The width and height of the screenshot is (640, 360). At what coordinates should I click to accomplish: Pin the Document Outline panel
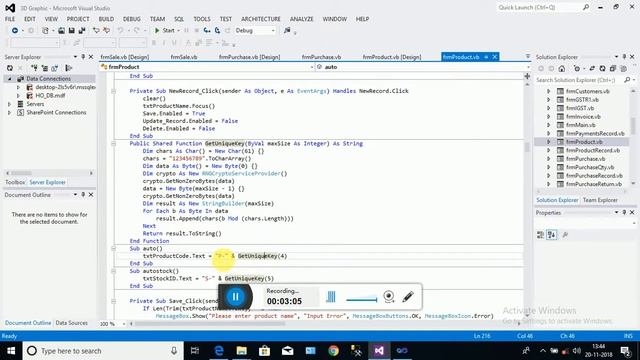click(x=83, y=195)
